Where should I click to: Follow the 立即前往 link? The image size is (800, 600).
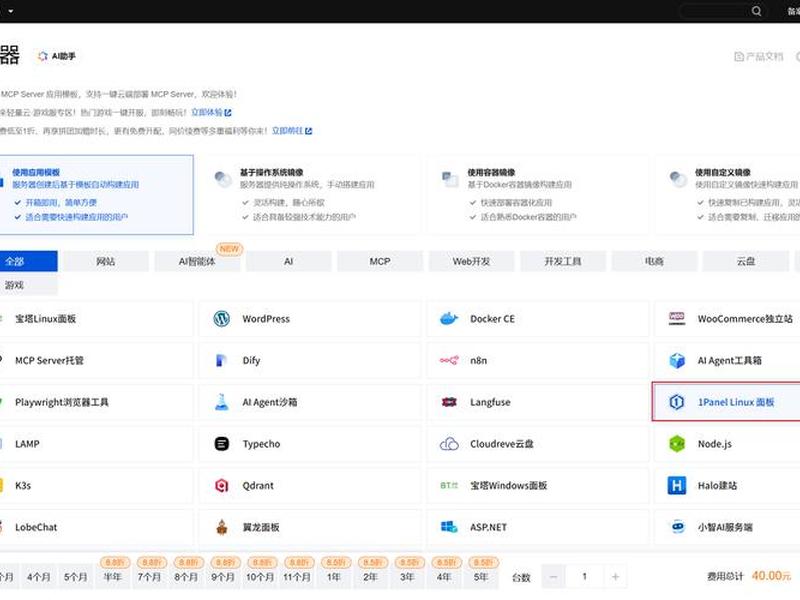(291, 131)
